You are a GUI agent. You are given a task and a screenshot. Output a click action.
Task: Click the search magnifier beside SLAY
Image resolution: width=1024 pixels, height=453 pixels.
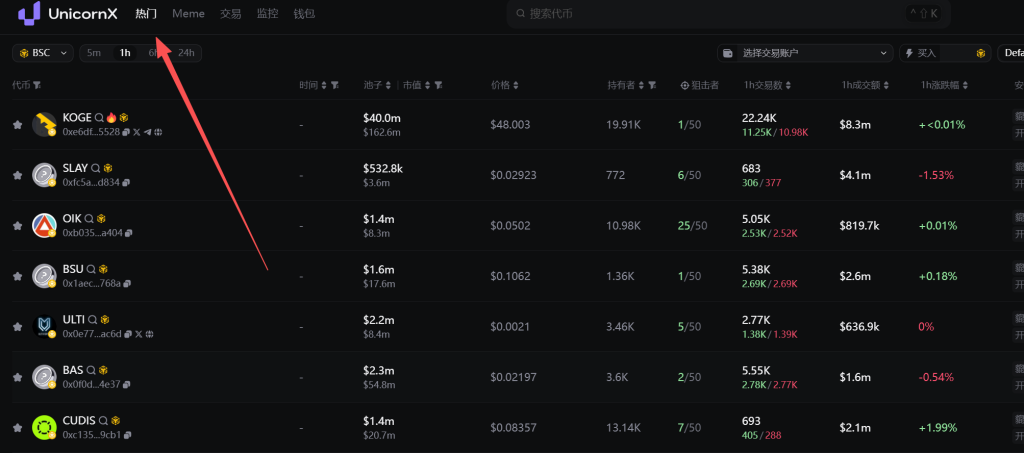point(97,168)
